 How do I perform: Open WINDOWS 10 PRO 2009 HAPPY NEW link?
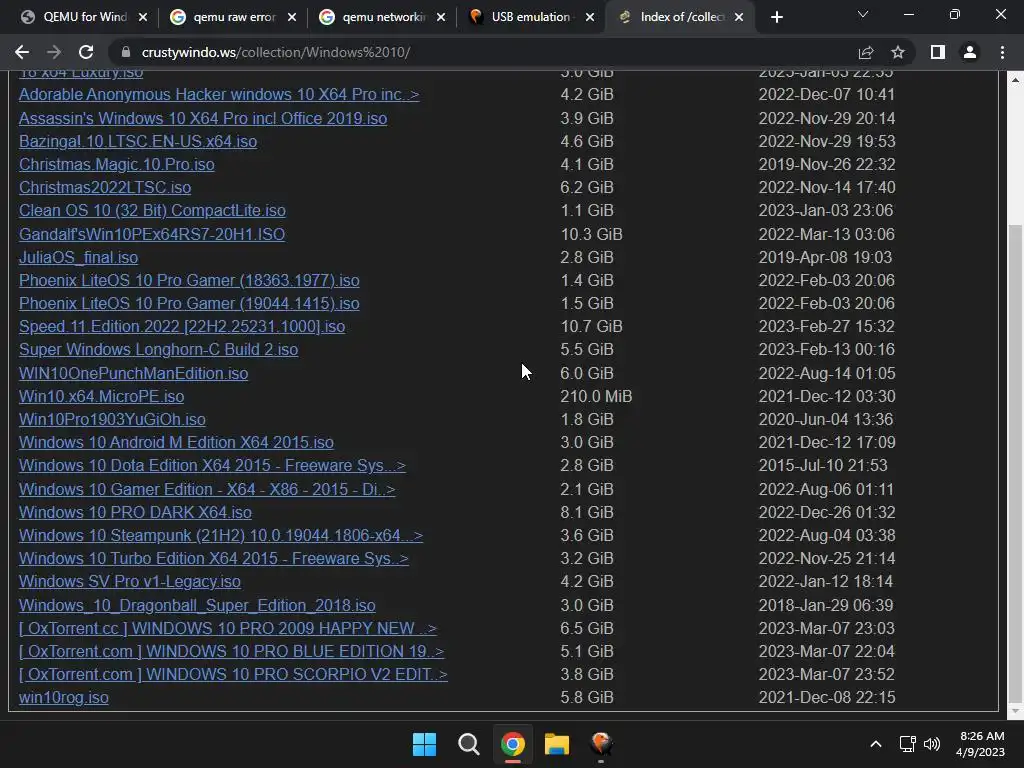[x=228, y=628]
